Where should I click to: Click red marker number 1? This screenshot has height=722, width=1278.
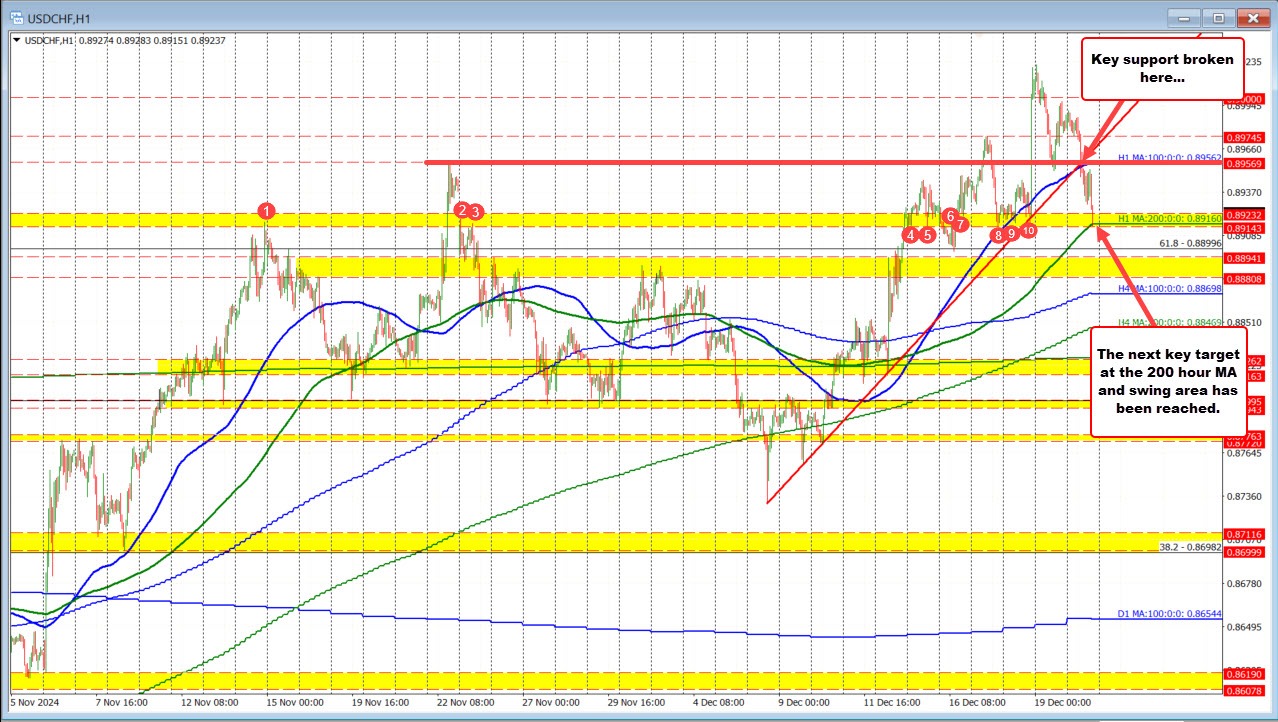pyautogui.click(x=266, y=210)
